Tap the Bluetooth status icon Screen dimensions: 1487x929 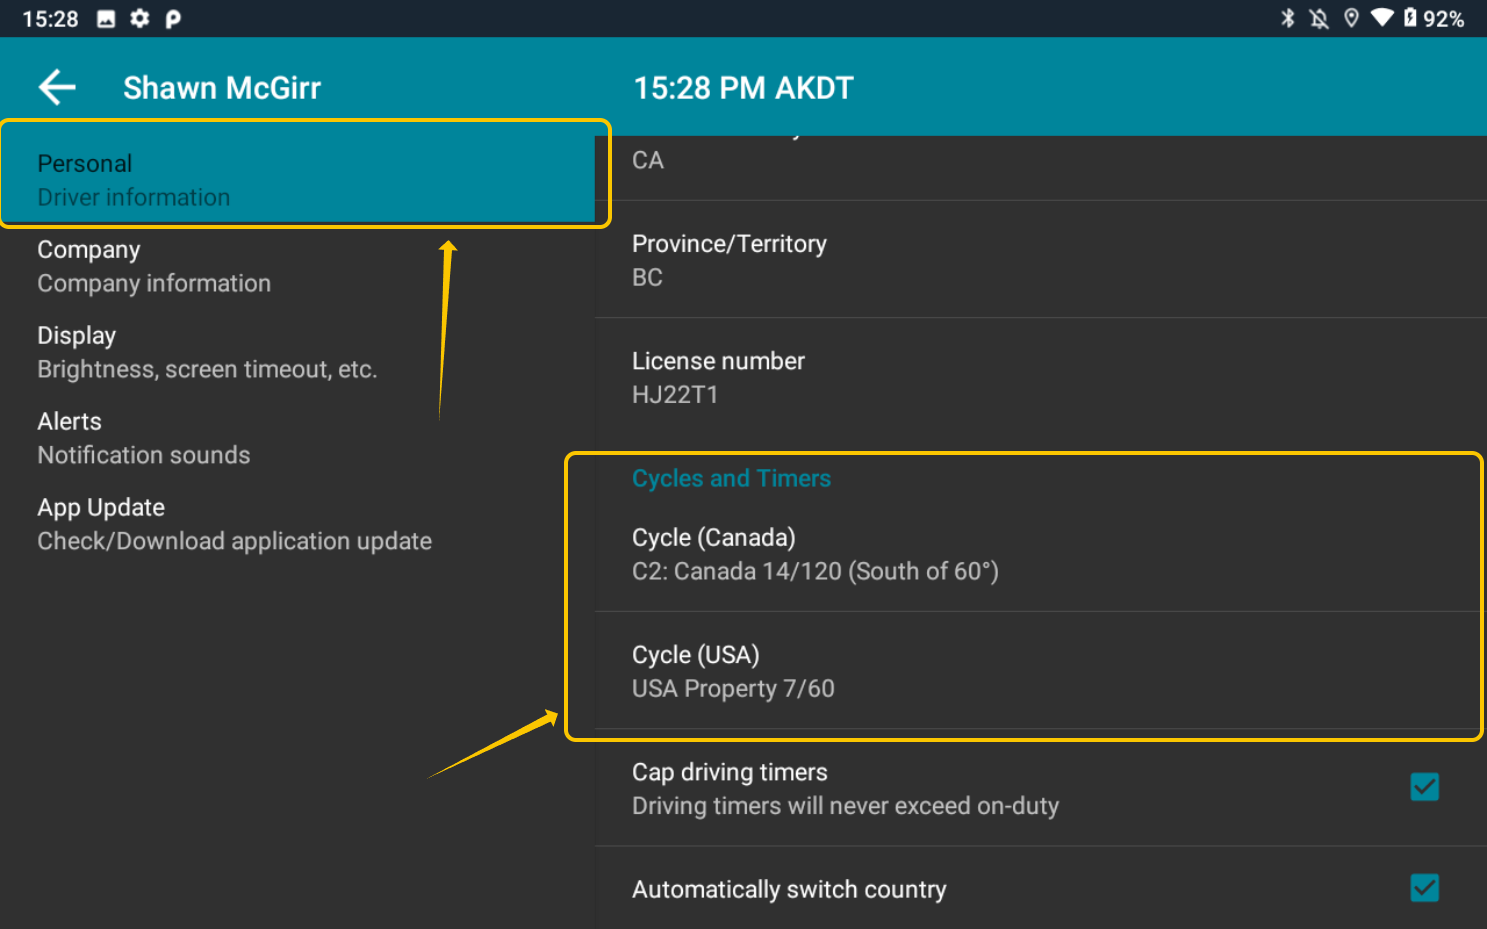[x=1288, y=18]
